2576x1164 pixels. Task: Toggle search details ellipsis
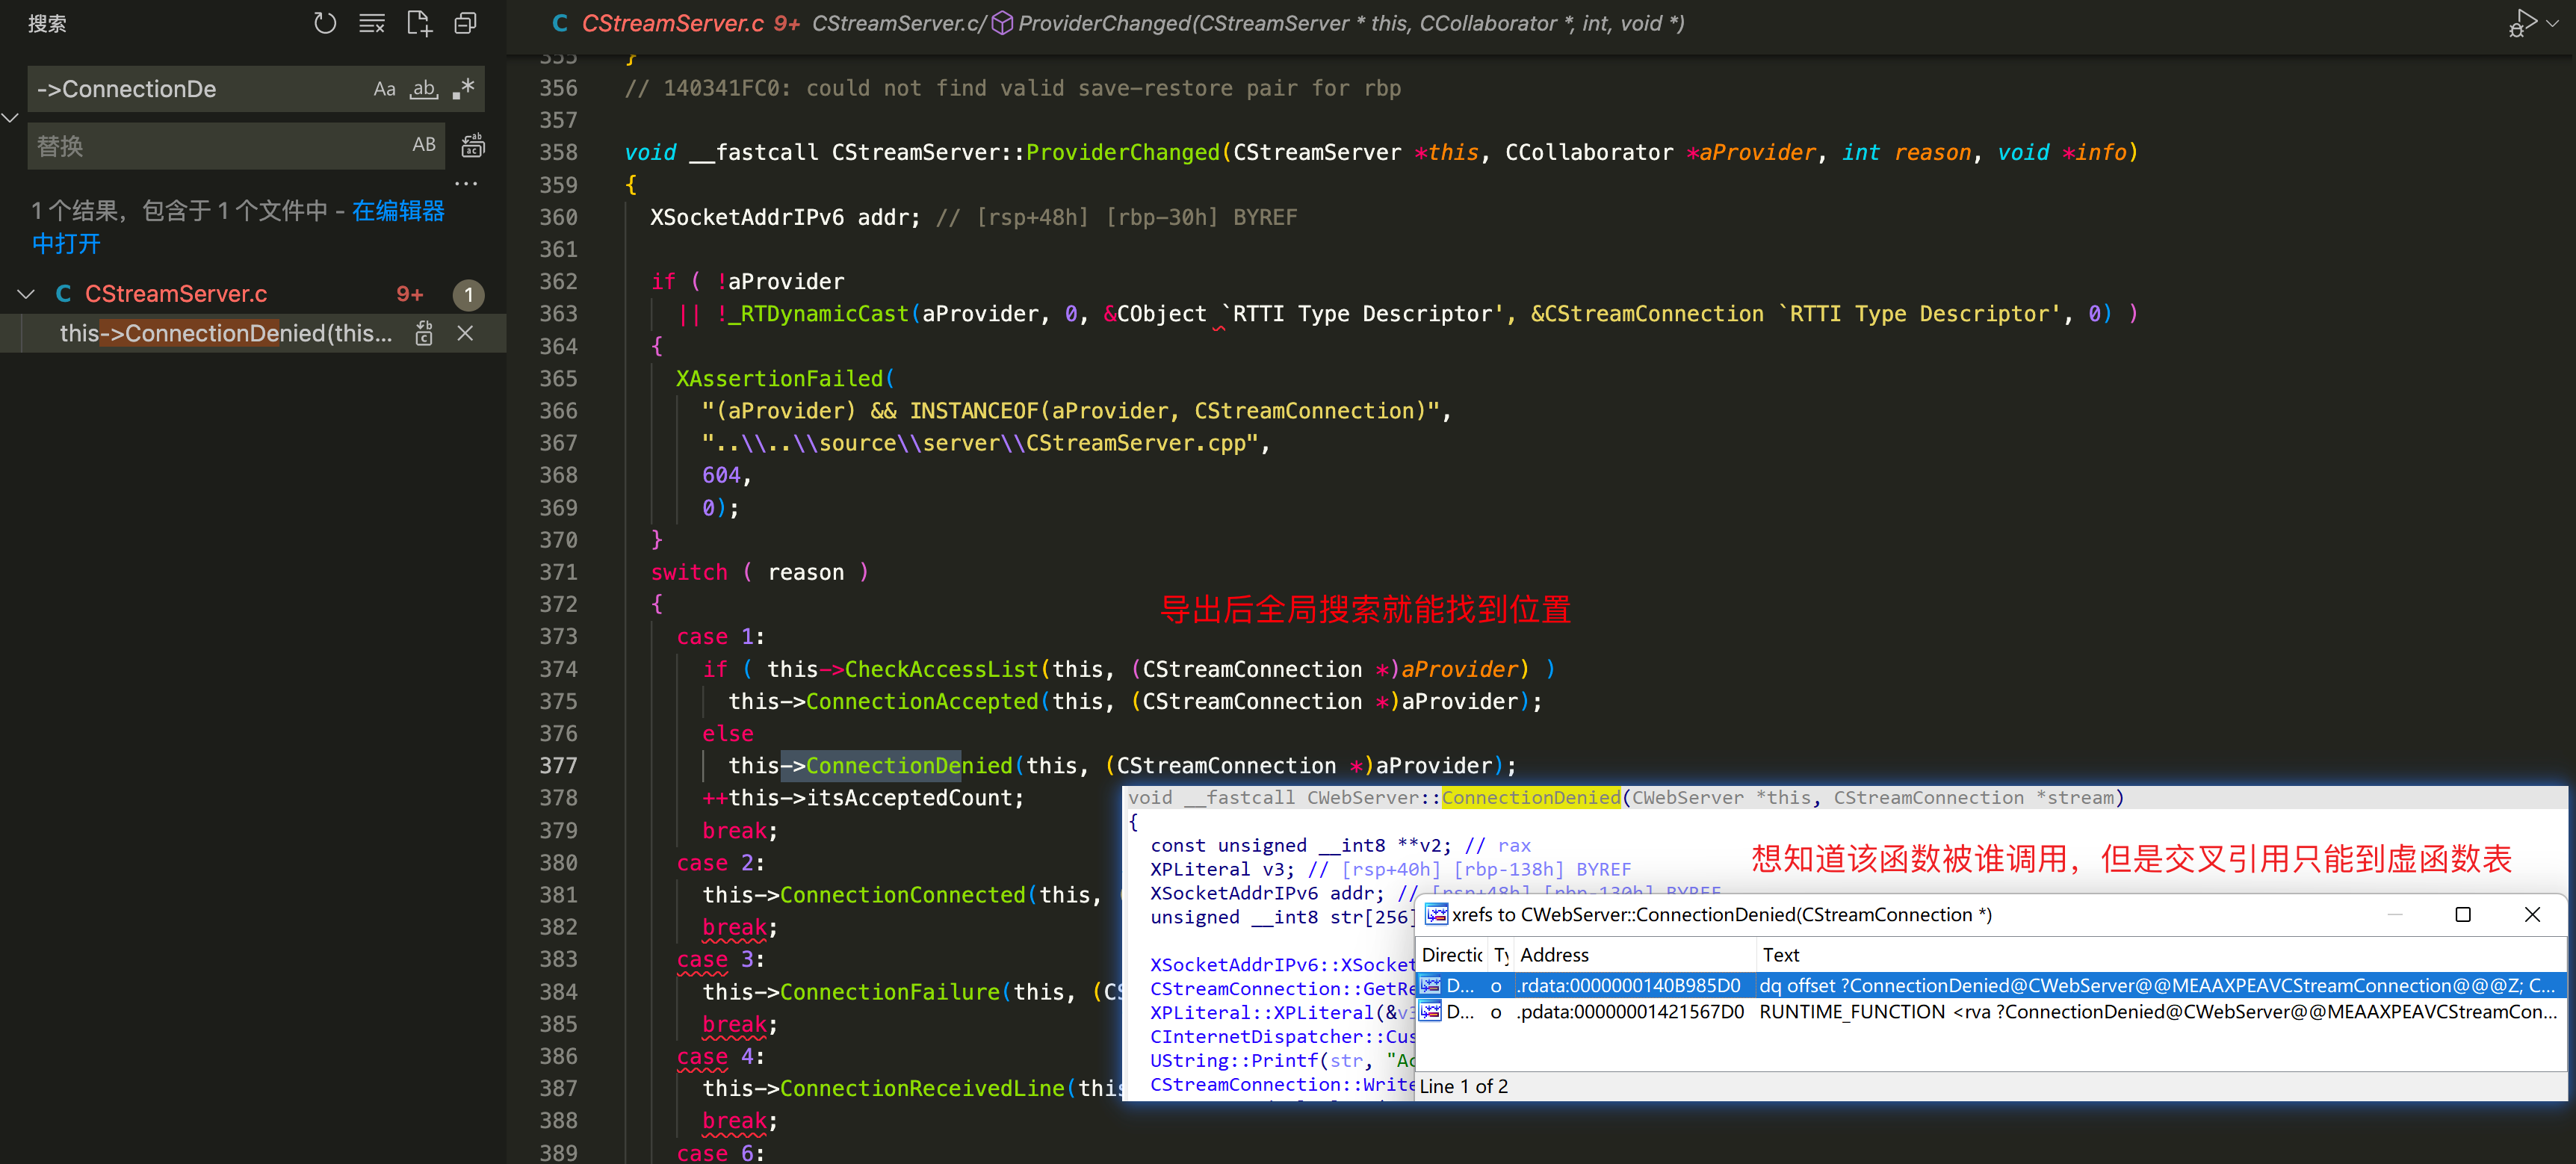coord(466,184)
